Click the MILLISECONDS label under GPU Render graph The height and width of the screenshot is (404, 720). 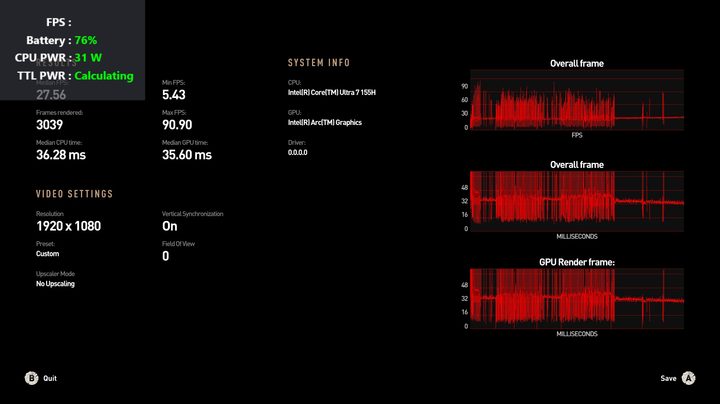click(577, 334)
